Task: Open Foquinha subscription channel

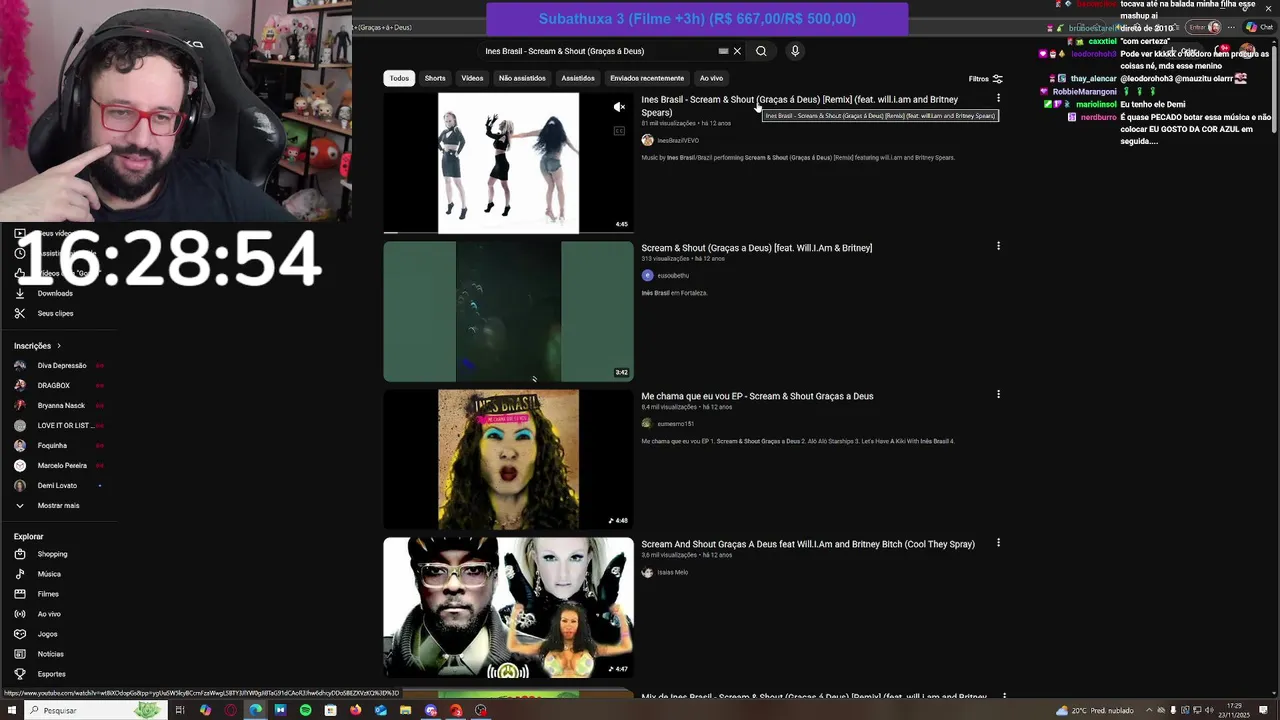Action: click(x=52, y=445)
